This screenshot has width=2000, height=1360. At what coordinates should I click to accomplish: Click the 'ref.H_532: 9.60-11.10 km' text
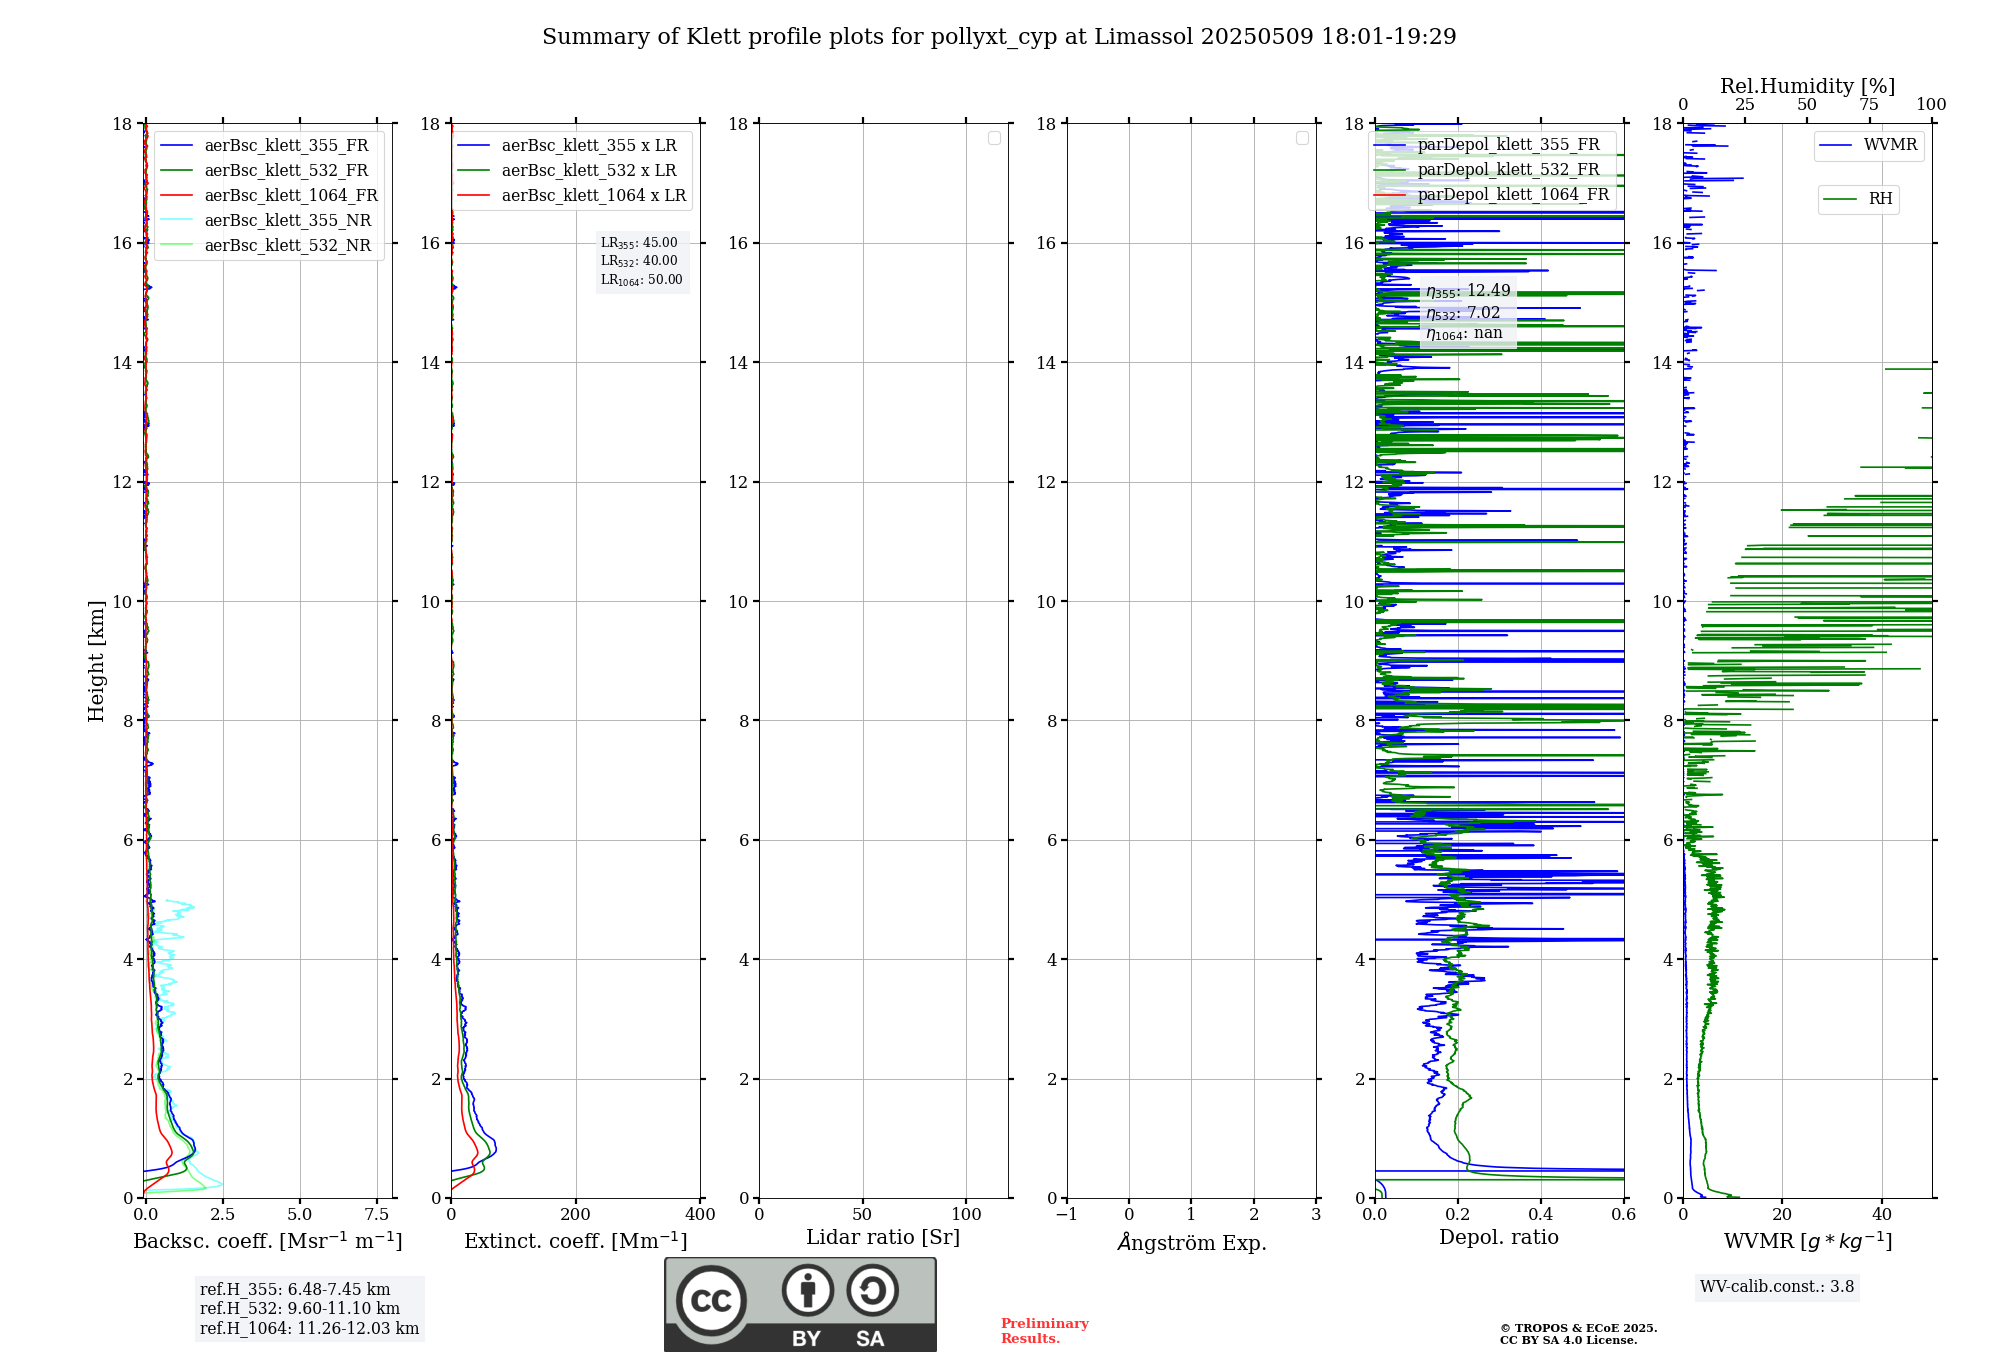pos(300,1309)
